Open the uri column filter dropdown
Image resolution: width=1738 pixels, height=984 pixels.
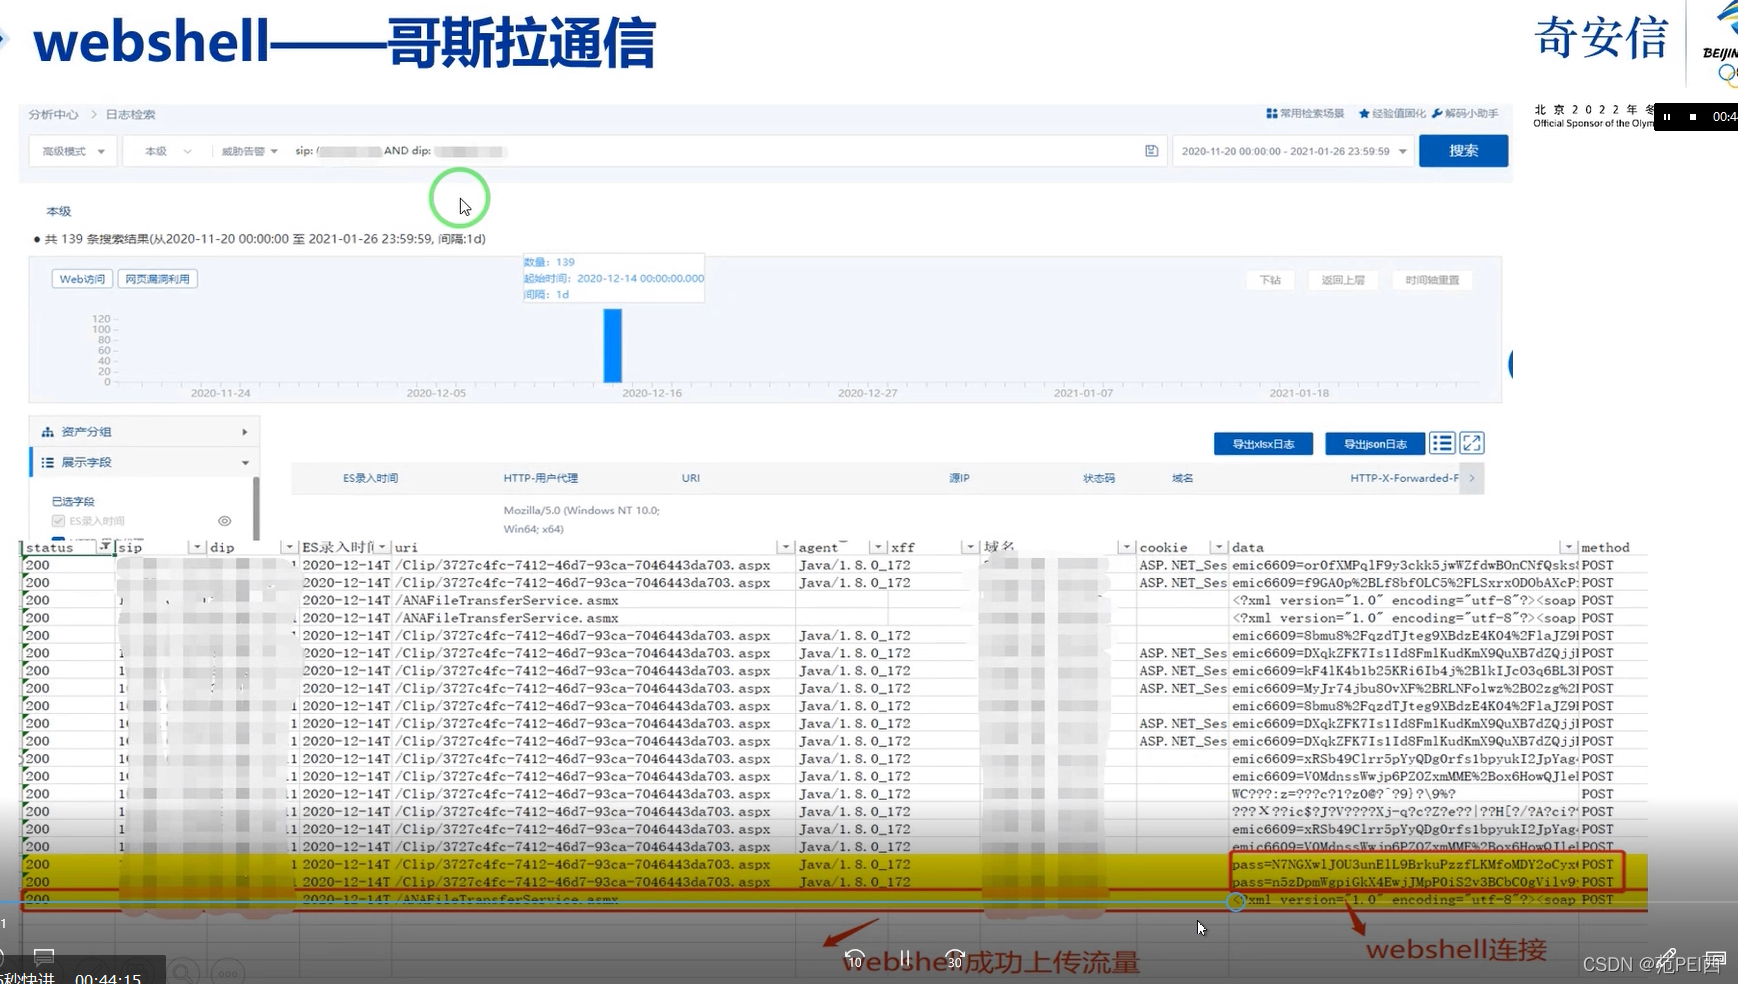[x=785, y=547]
